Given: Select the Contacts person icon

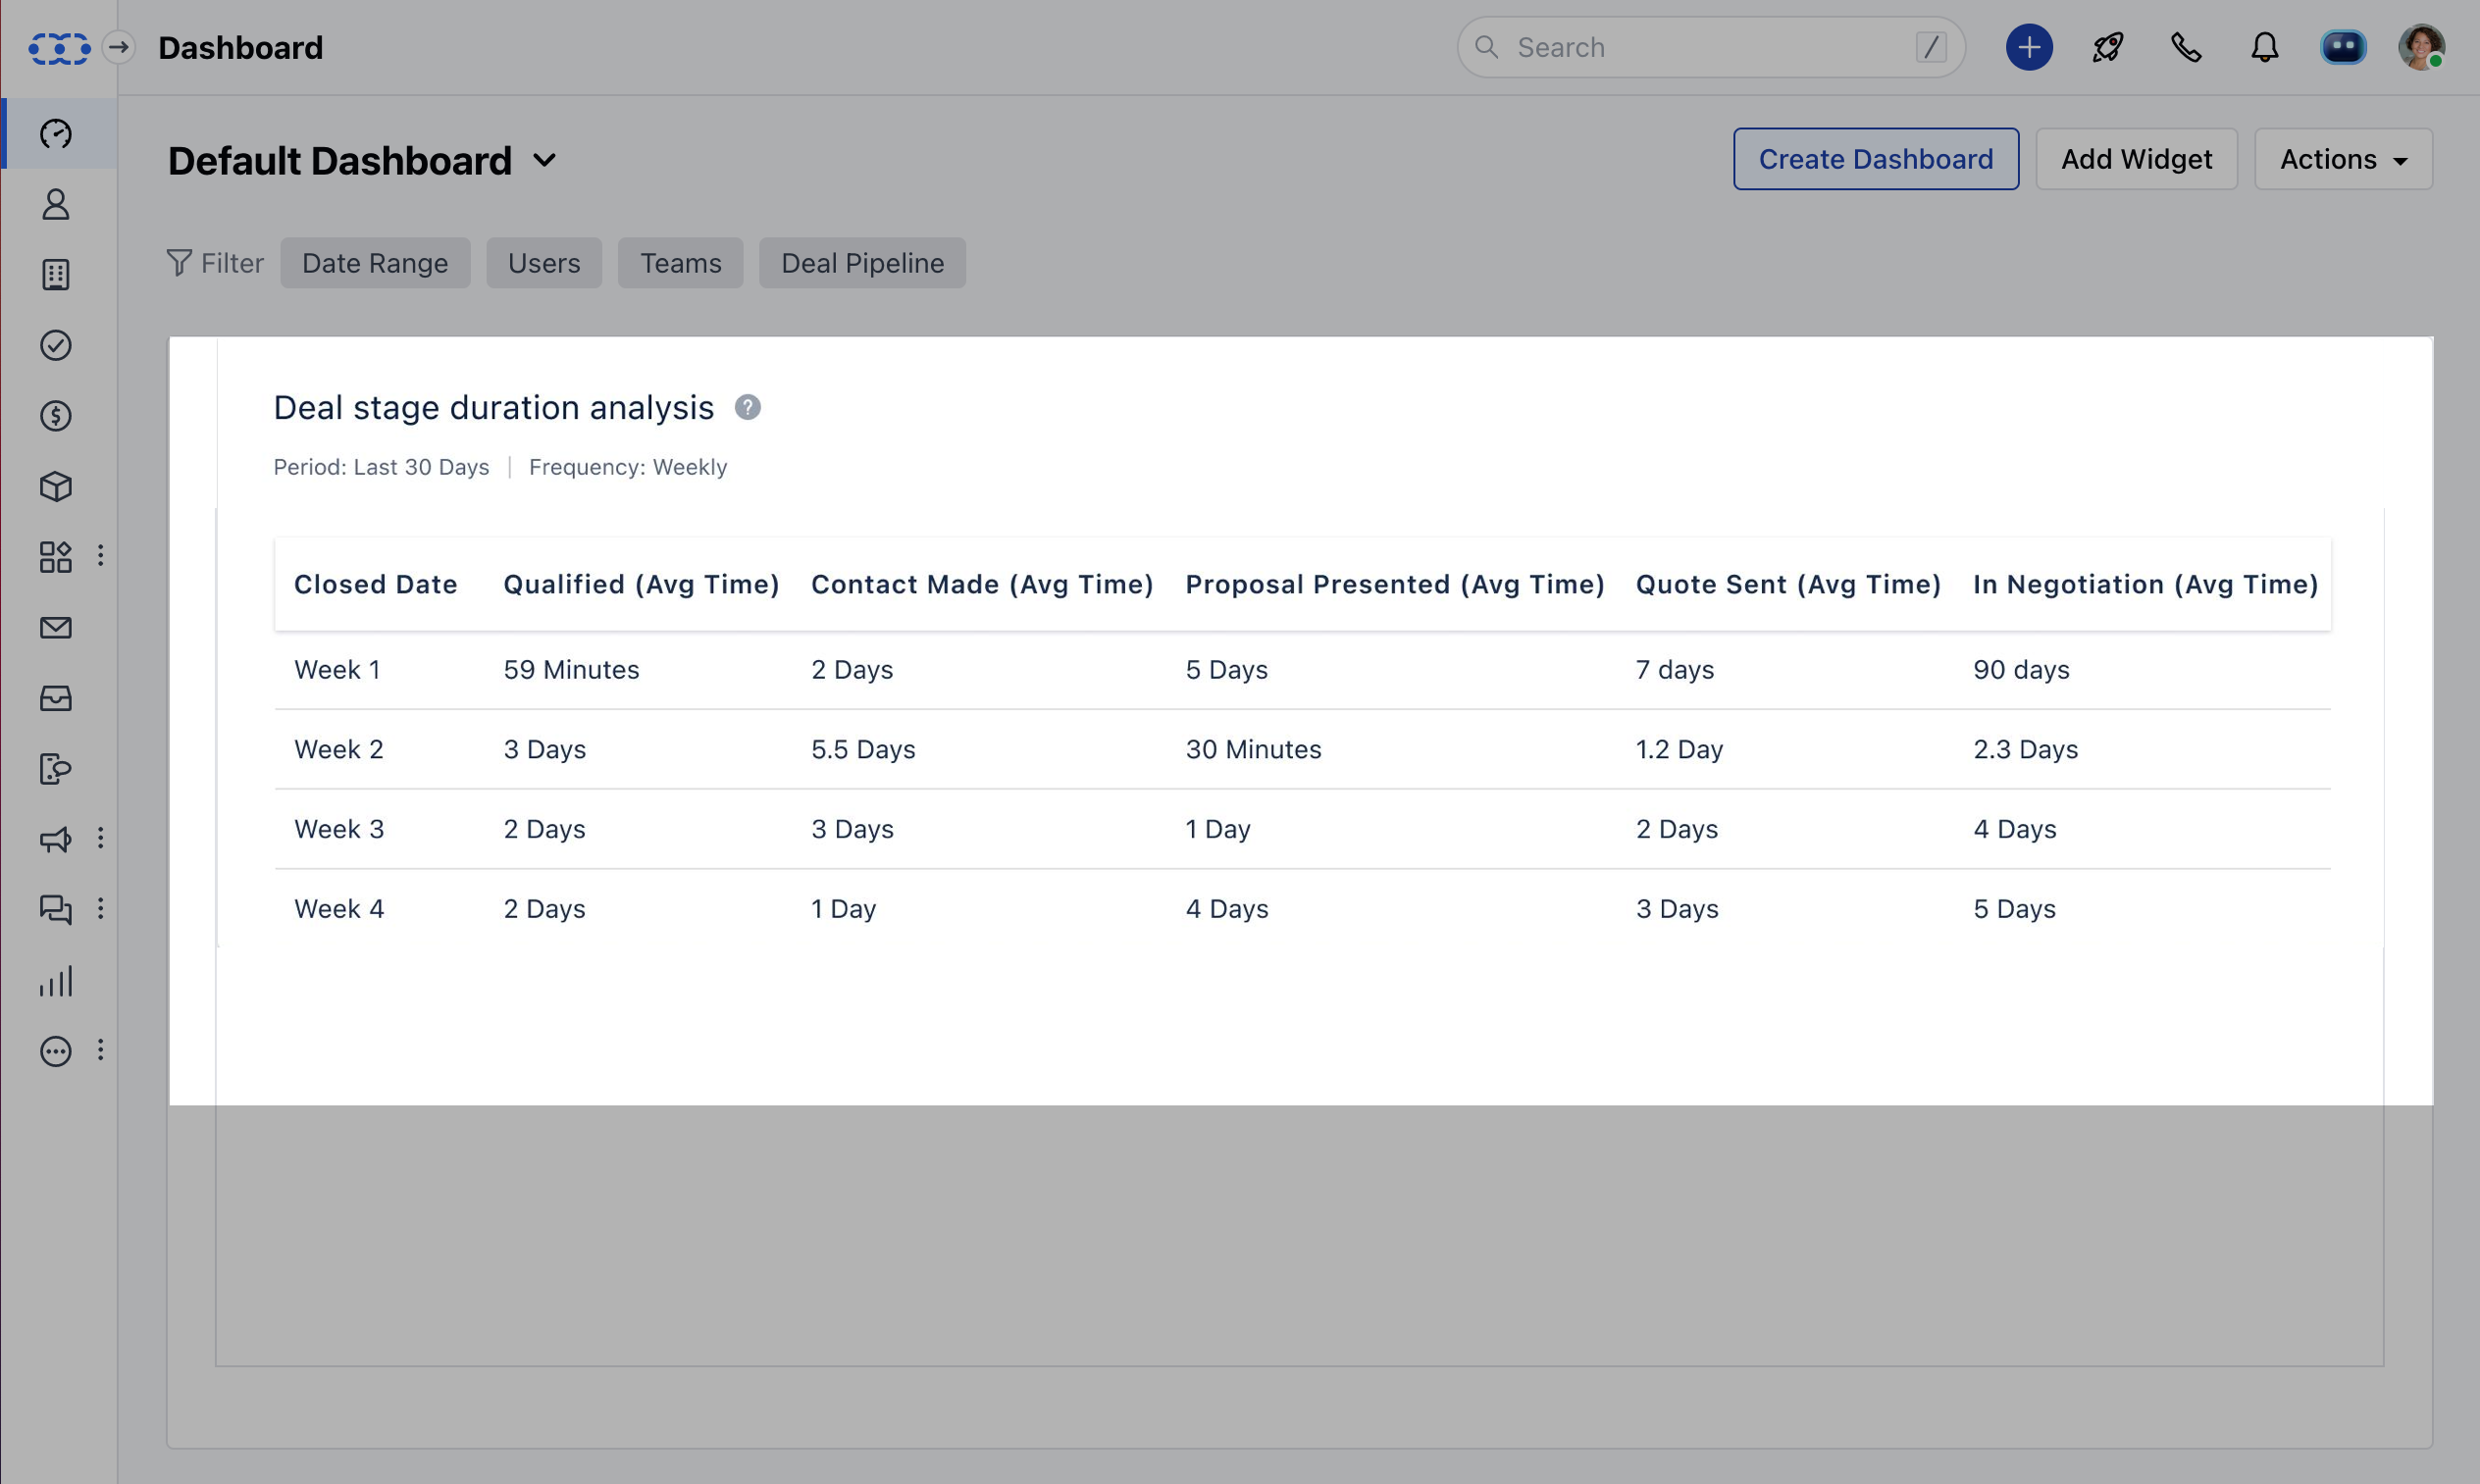Looking at the screenshot, I should pos(56,205).
